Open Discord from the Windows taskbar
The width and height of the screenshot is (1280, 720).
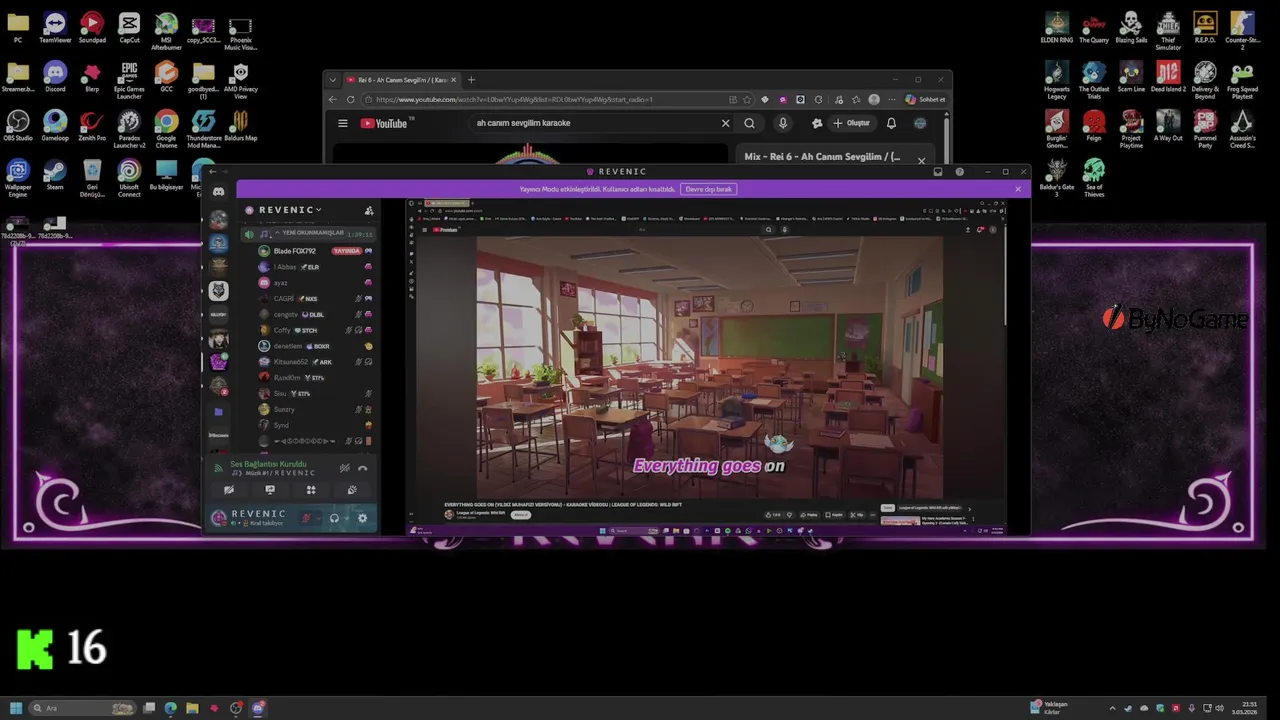click(x=258, y=708)
